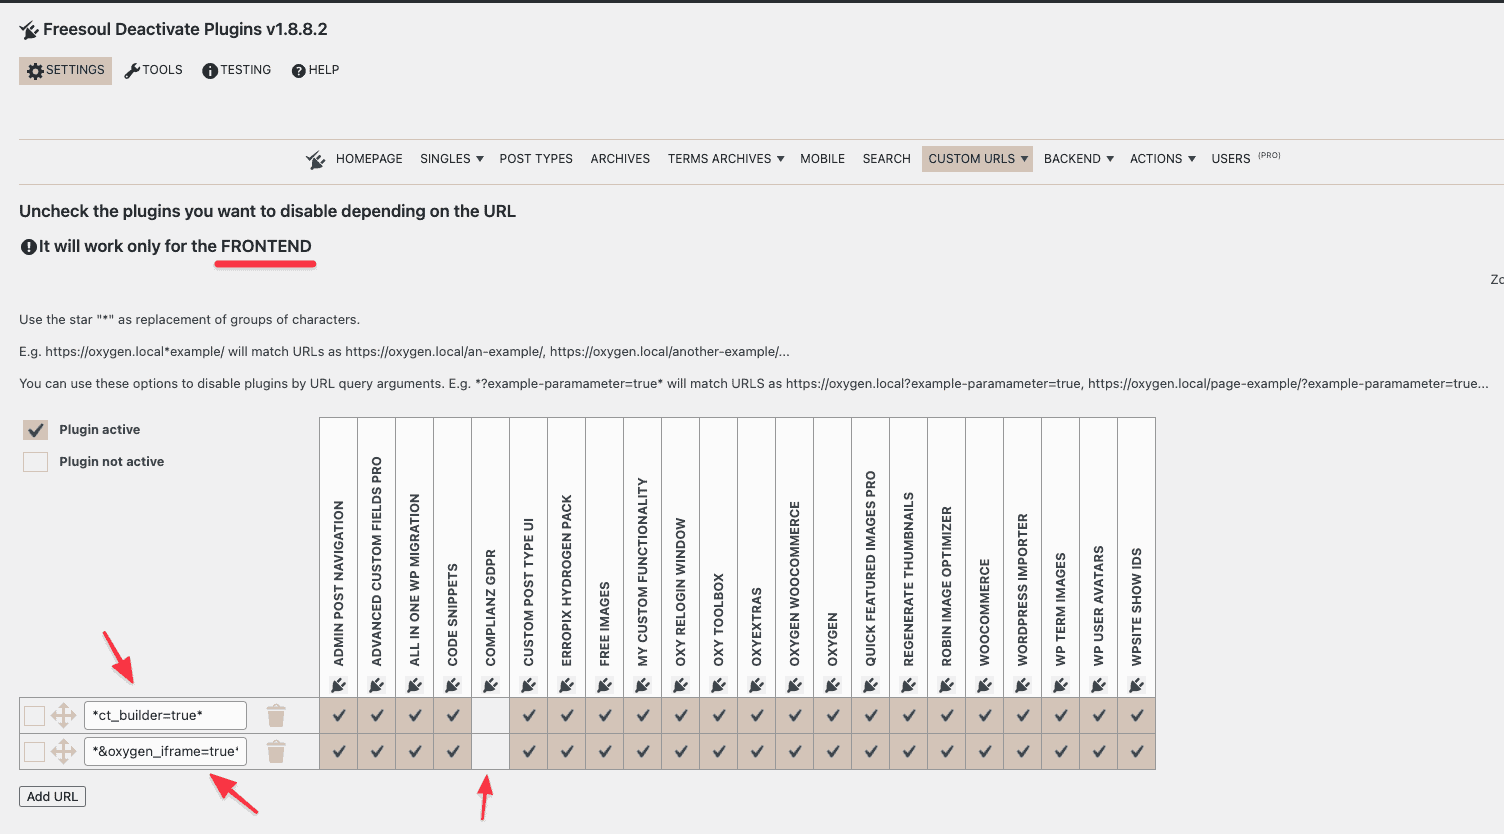Click plug icon under Custom Post Type UI
The height and width of the screenshot is (834, 1504).
tap(529, 685)
